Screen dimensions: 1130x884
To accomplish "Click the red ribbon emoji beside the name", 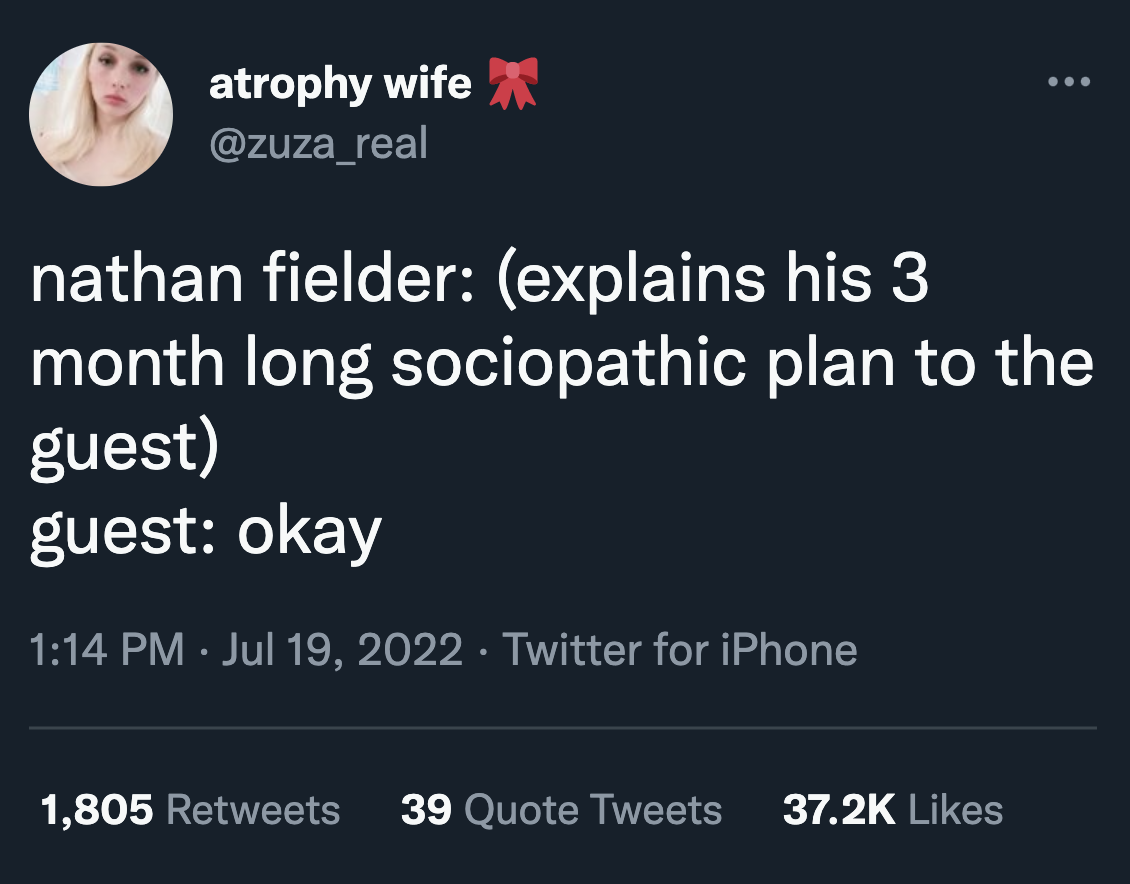I will coord(513,83).
